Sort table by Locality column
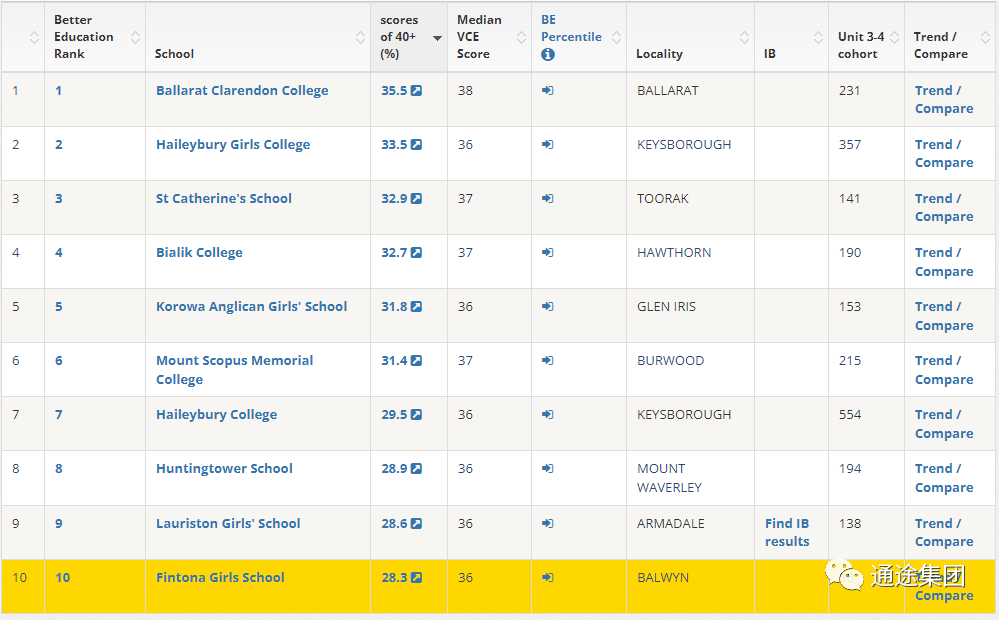 tap(744, 38)
